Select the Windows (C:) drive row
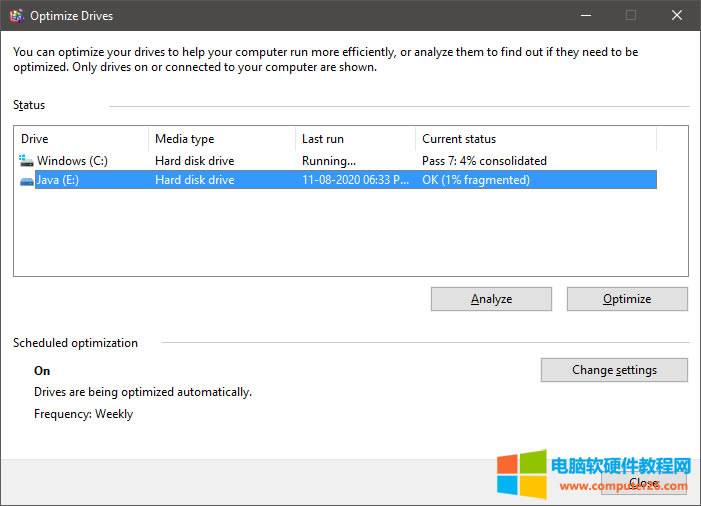Viewport: 701px width, 506px height. click(x=72, y=160)
